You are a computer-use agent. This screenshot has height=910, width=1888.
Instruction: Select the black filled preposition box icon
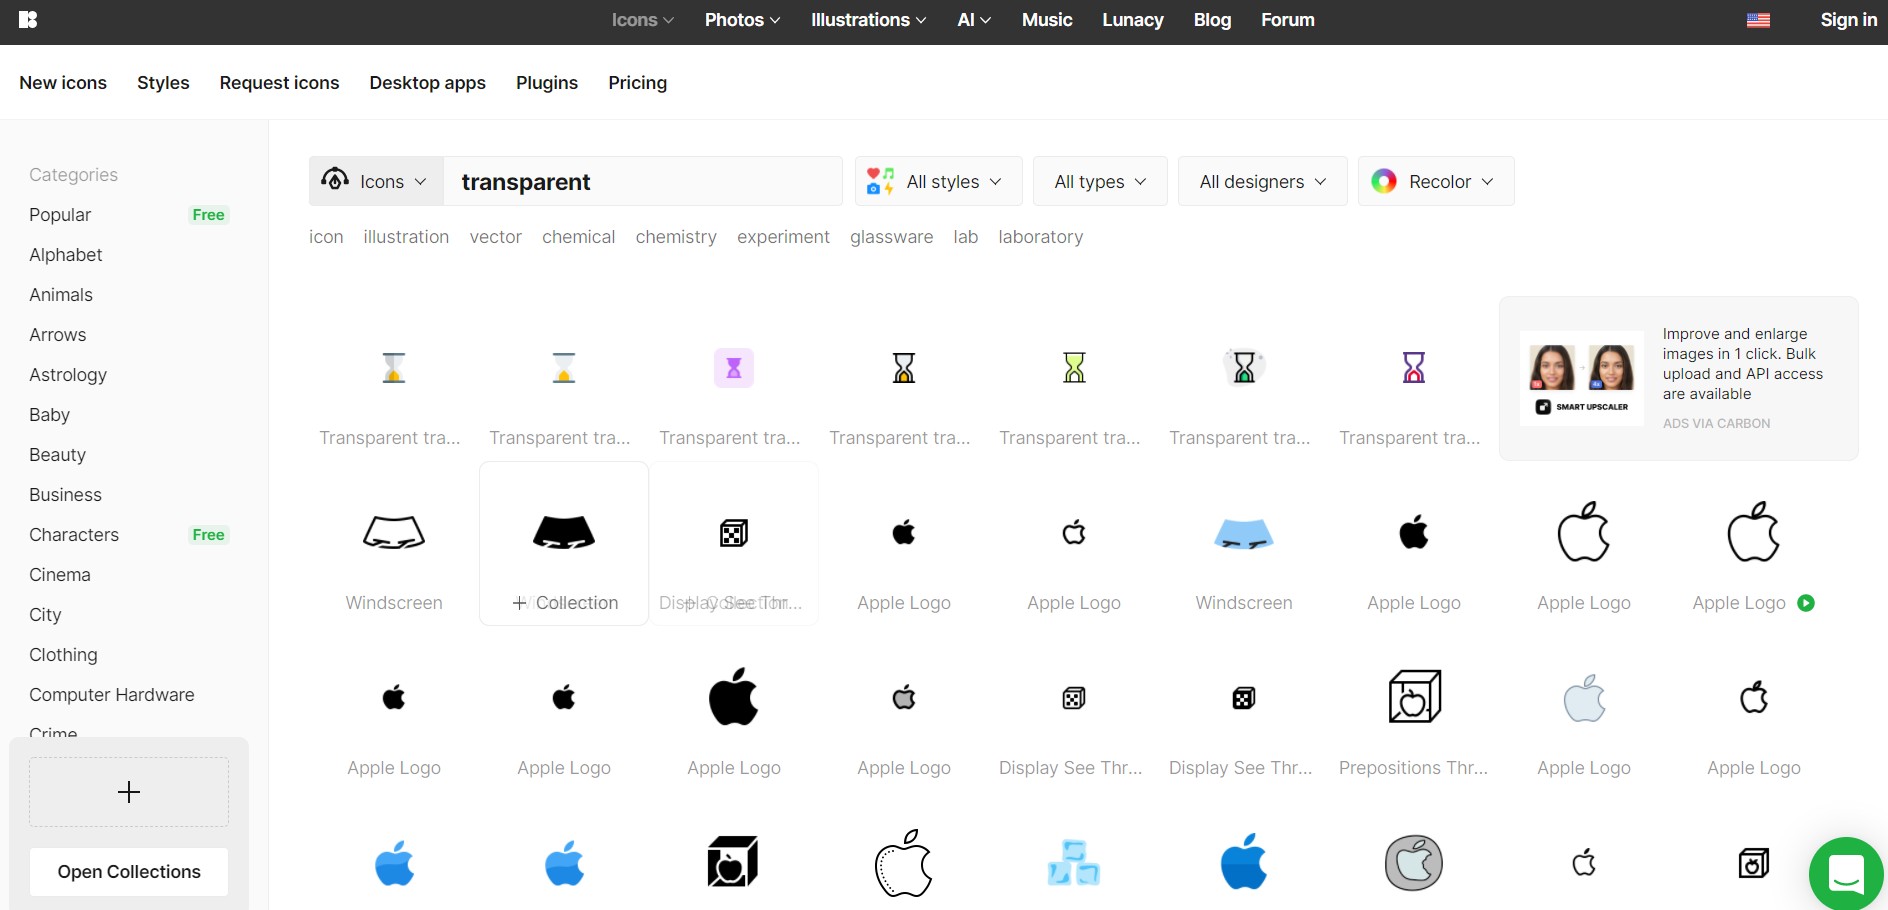pos(734,862)
